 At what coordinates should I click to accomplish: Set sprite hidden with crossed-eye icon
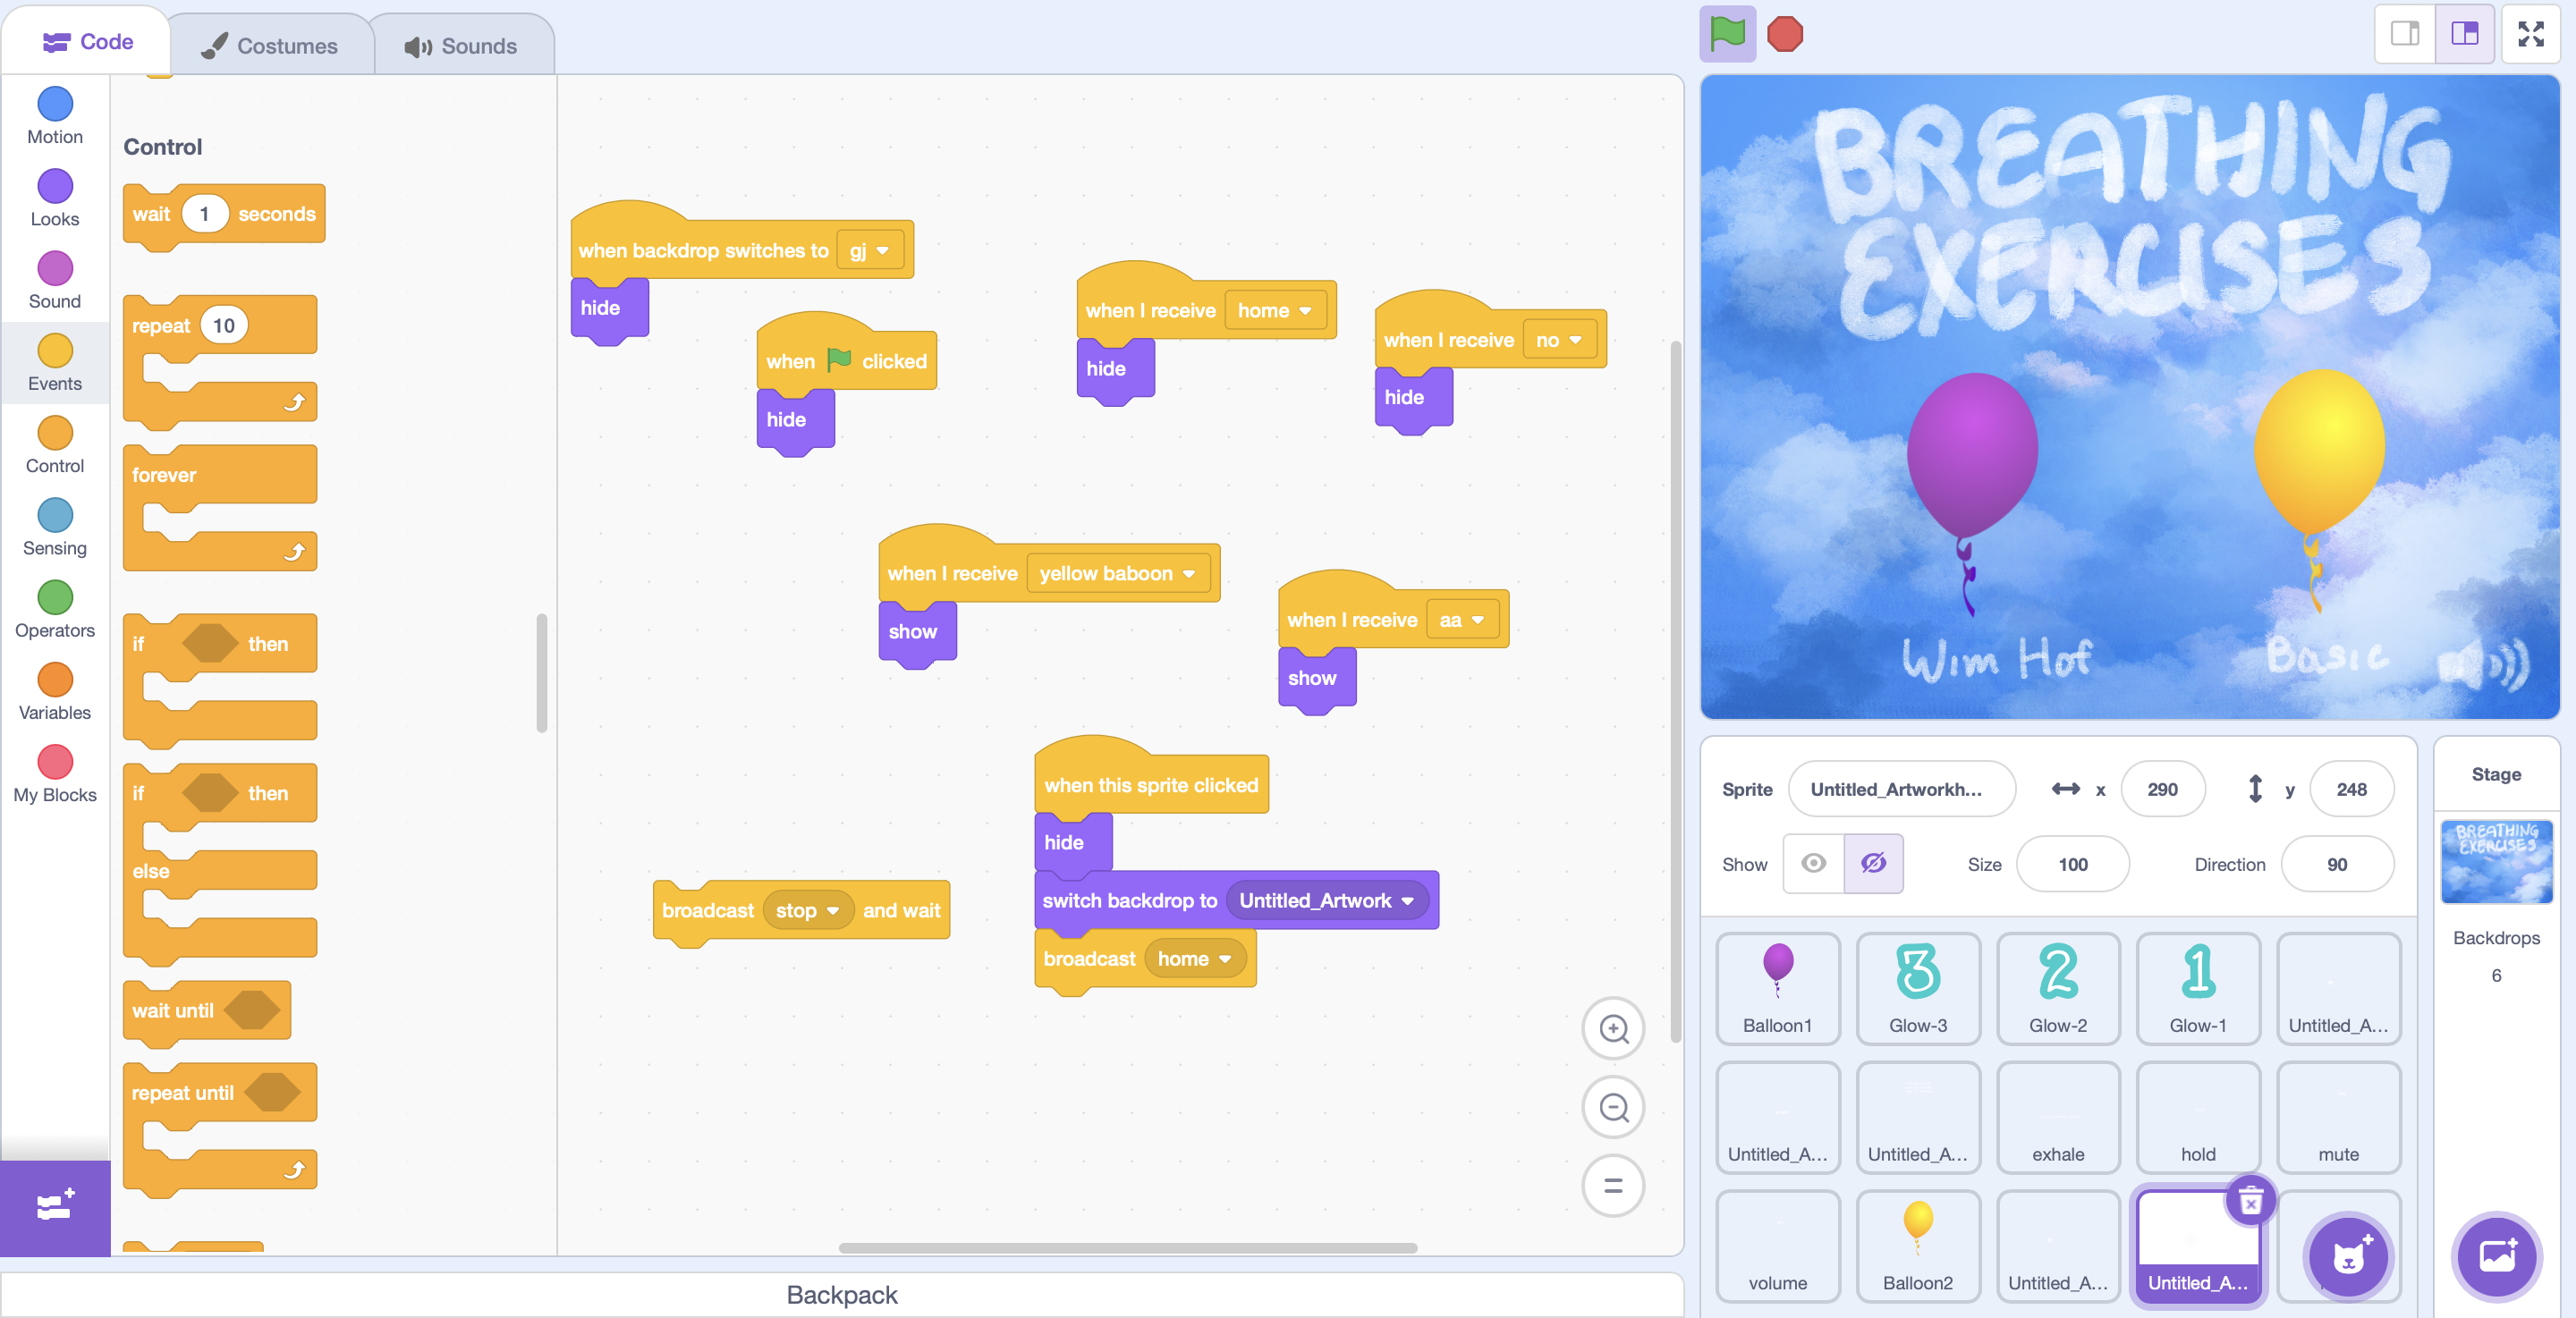click(1873, 863)
